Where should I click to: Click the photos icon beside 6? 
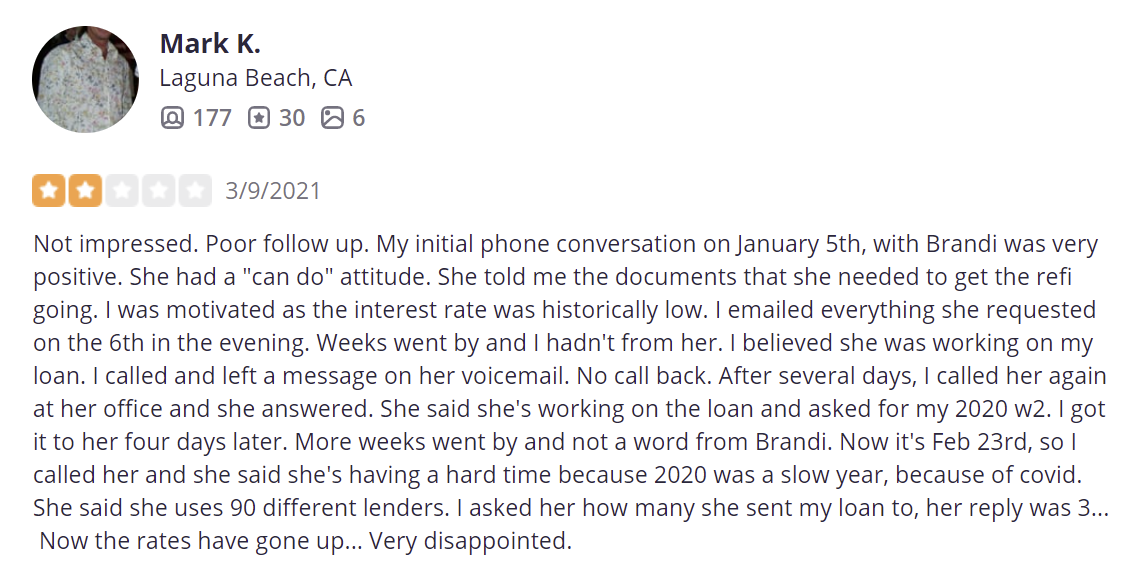[332, 118]
